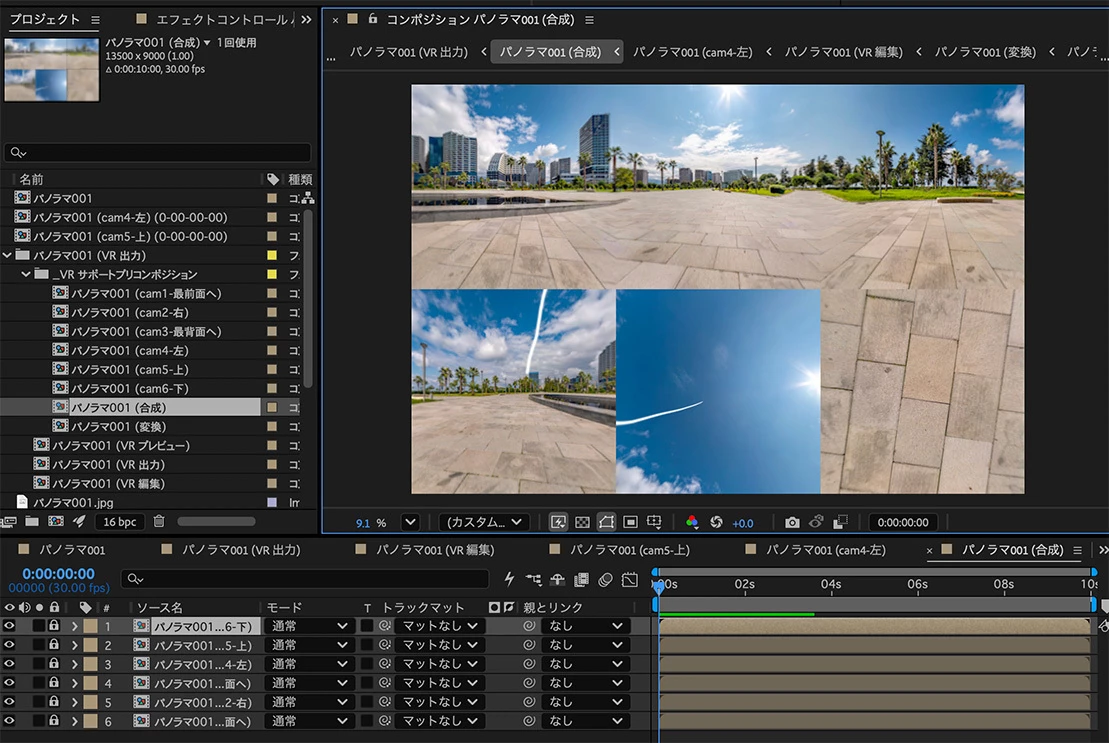Open the region of interest icon
The image size is (1109, 743).
[x=630, y=522]
